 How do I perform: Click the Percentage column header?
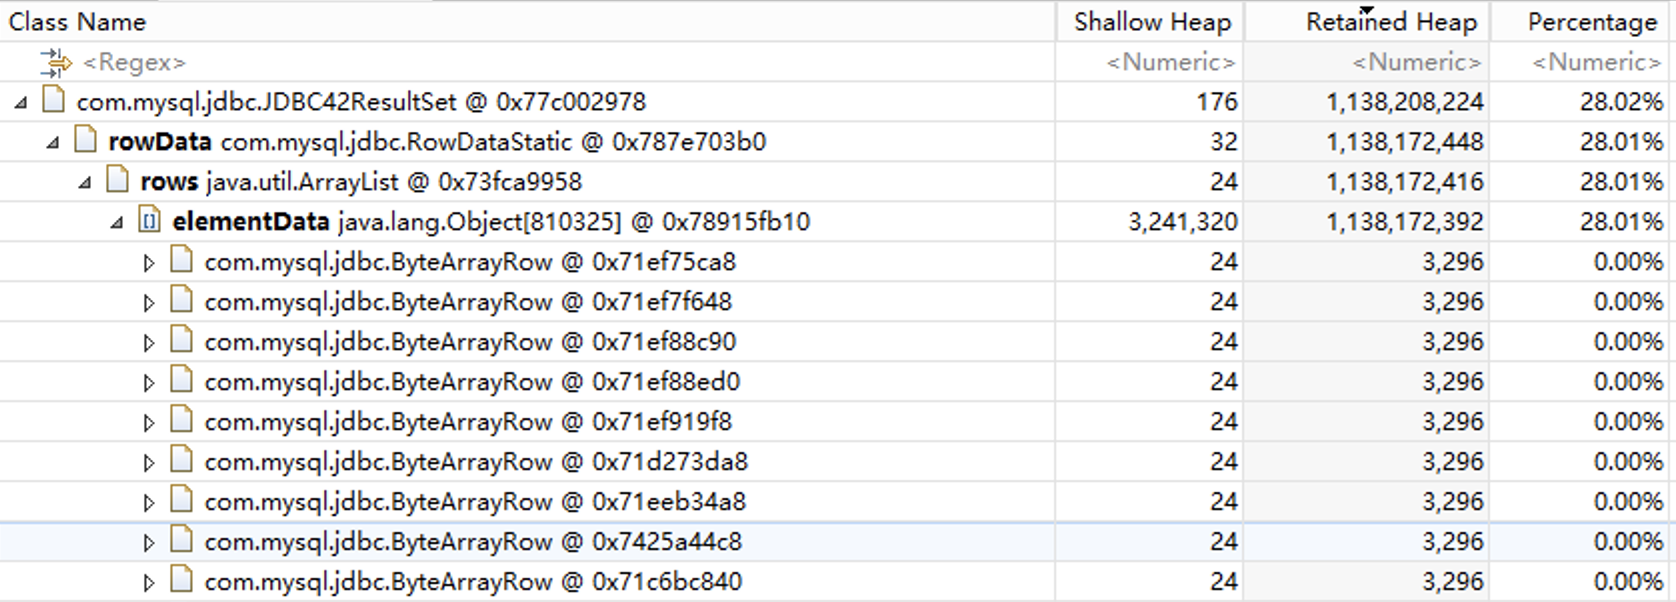point(1592,22)
